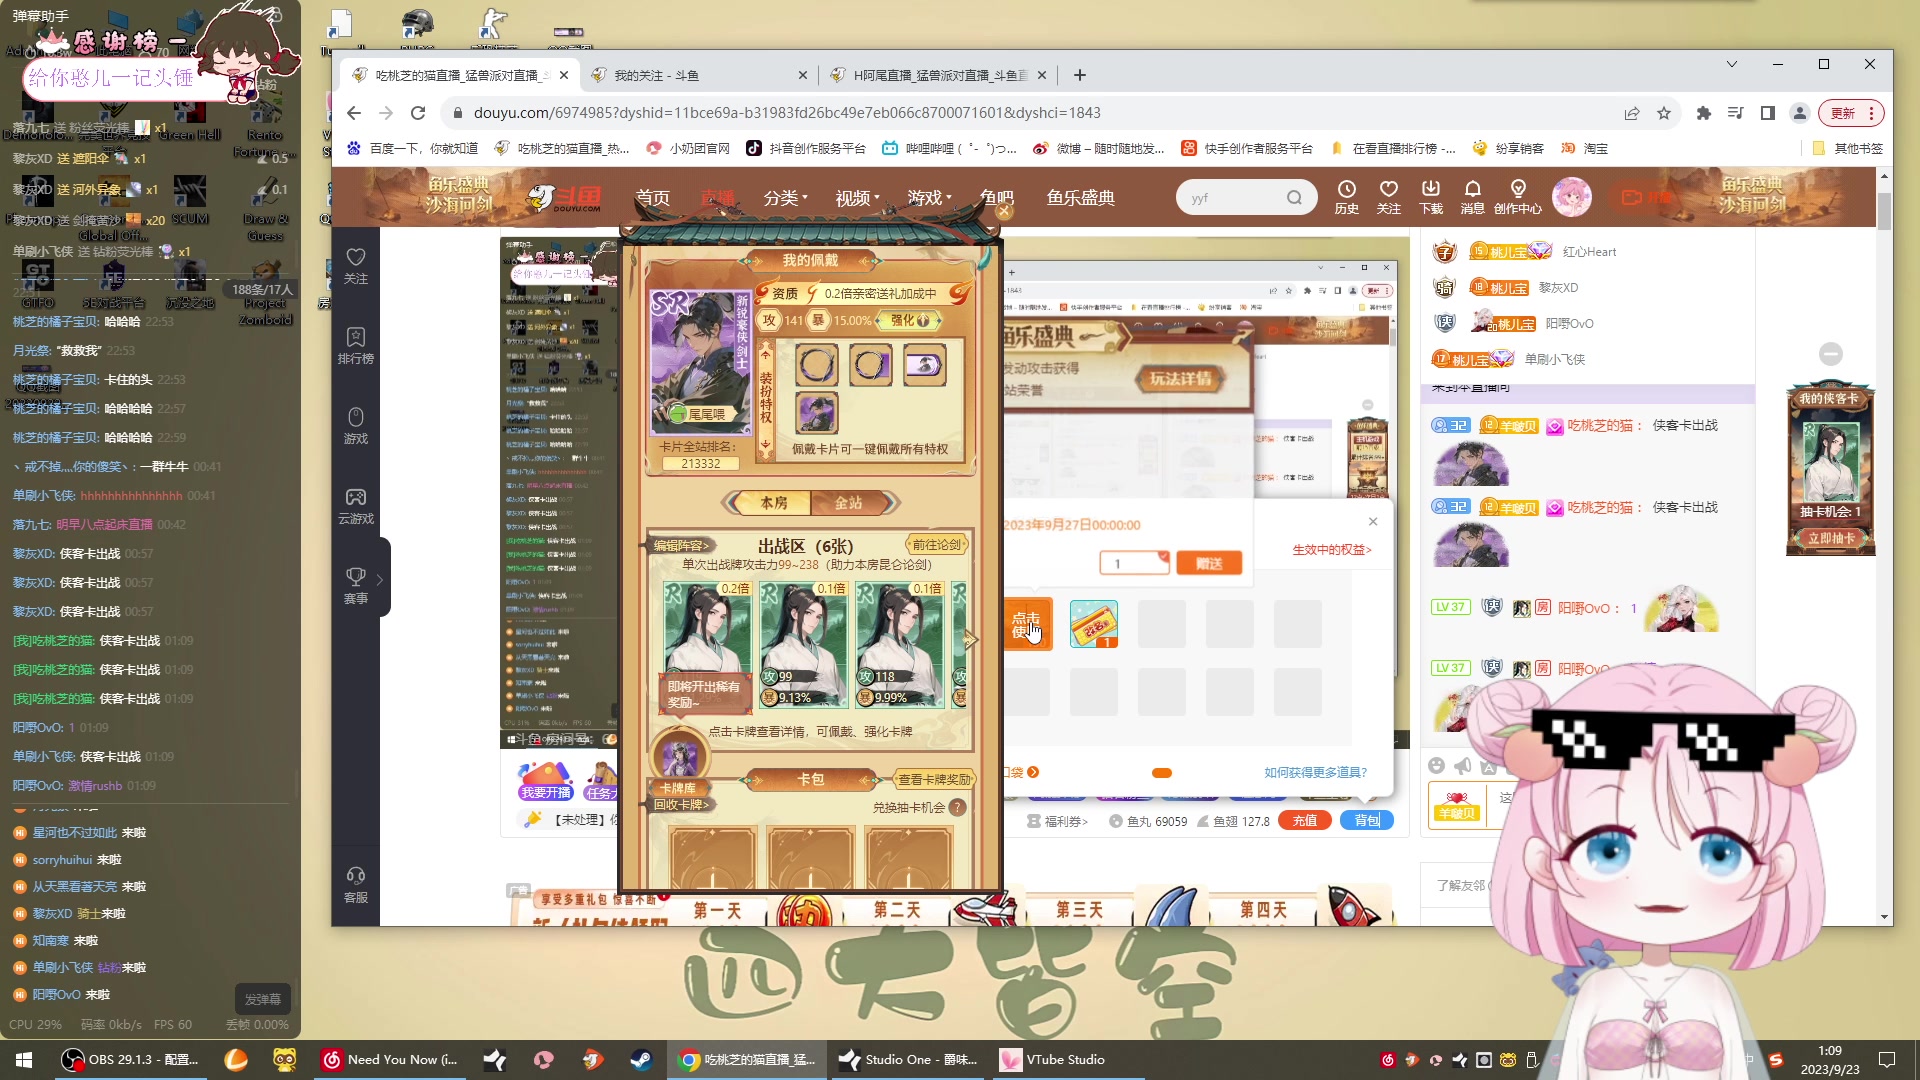Switch the card view to 本房
The height and width of the screenshot is (1080, 1920).
tap(774, 503)
